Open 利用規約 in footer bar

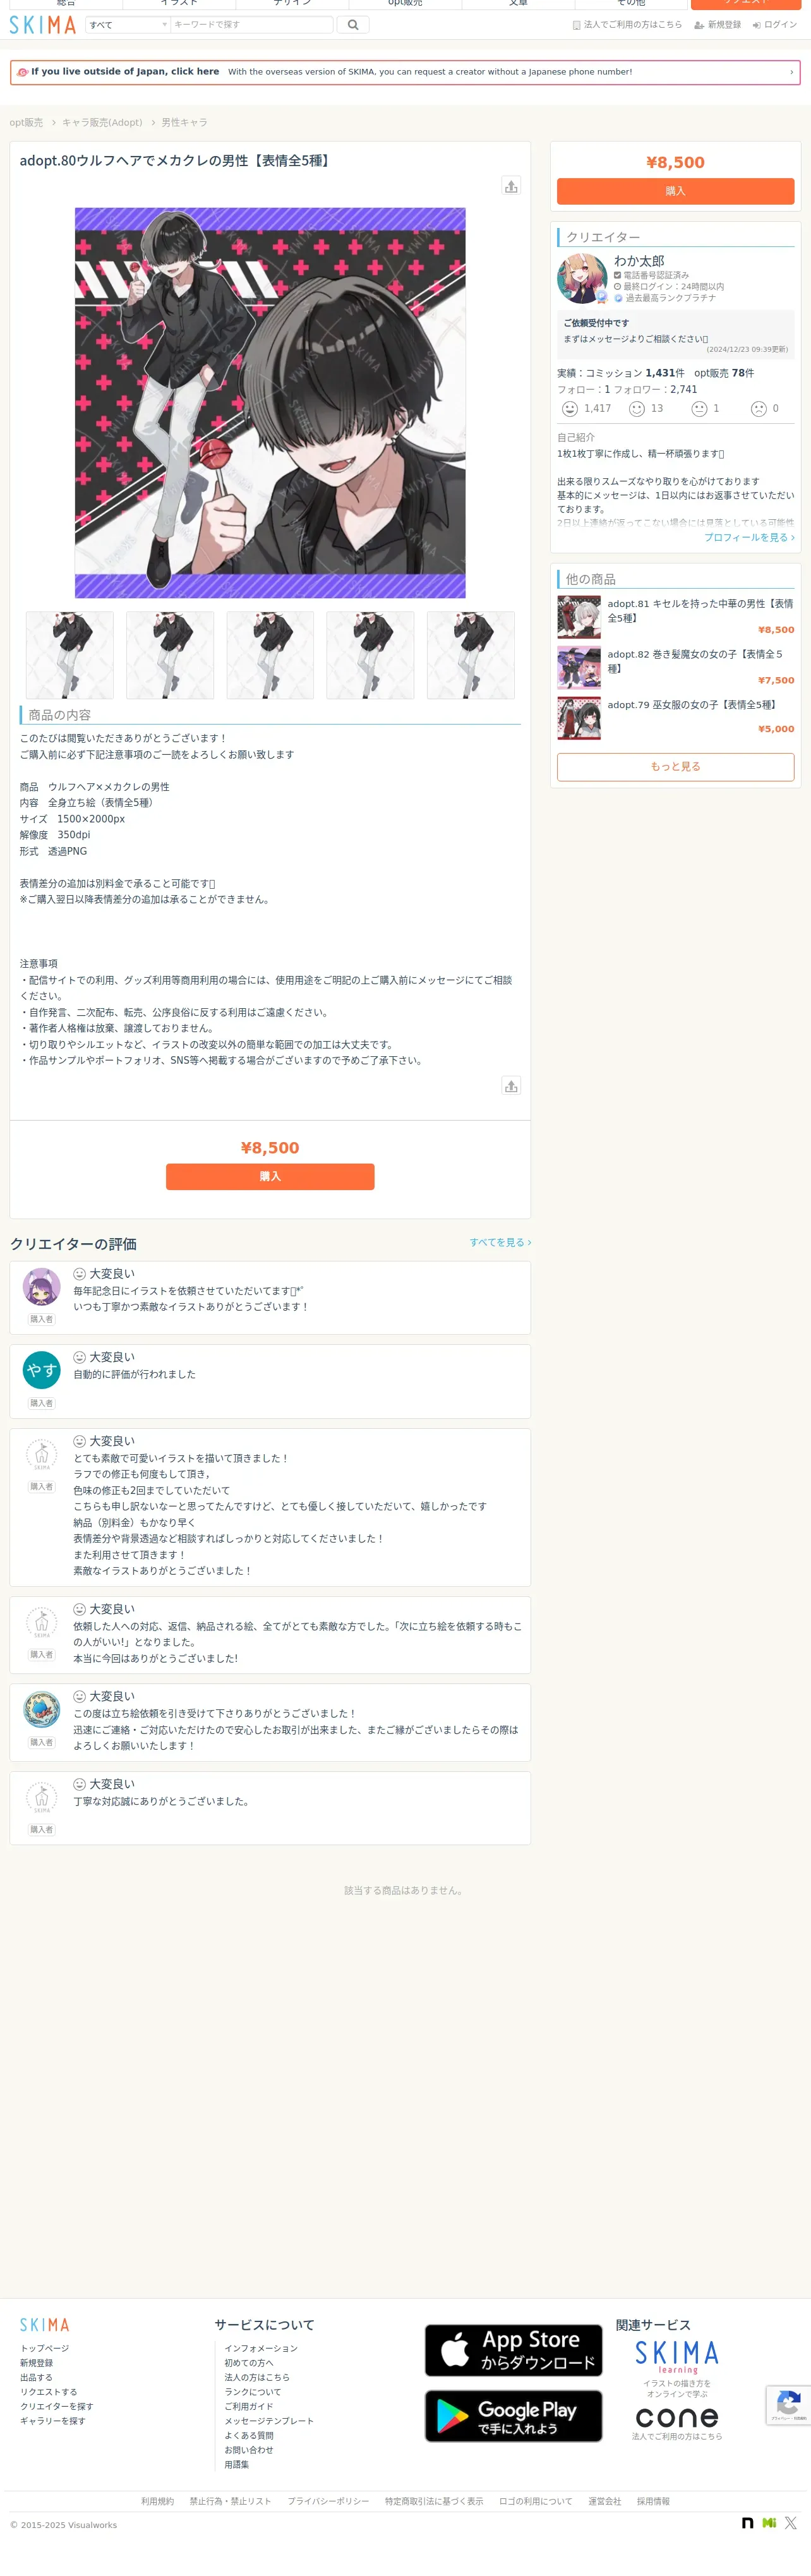click(x=157, y=2502)
